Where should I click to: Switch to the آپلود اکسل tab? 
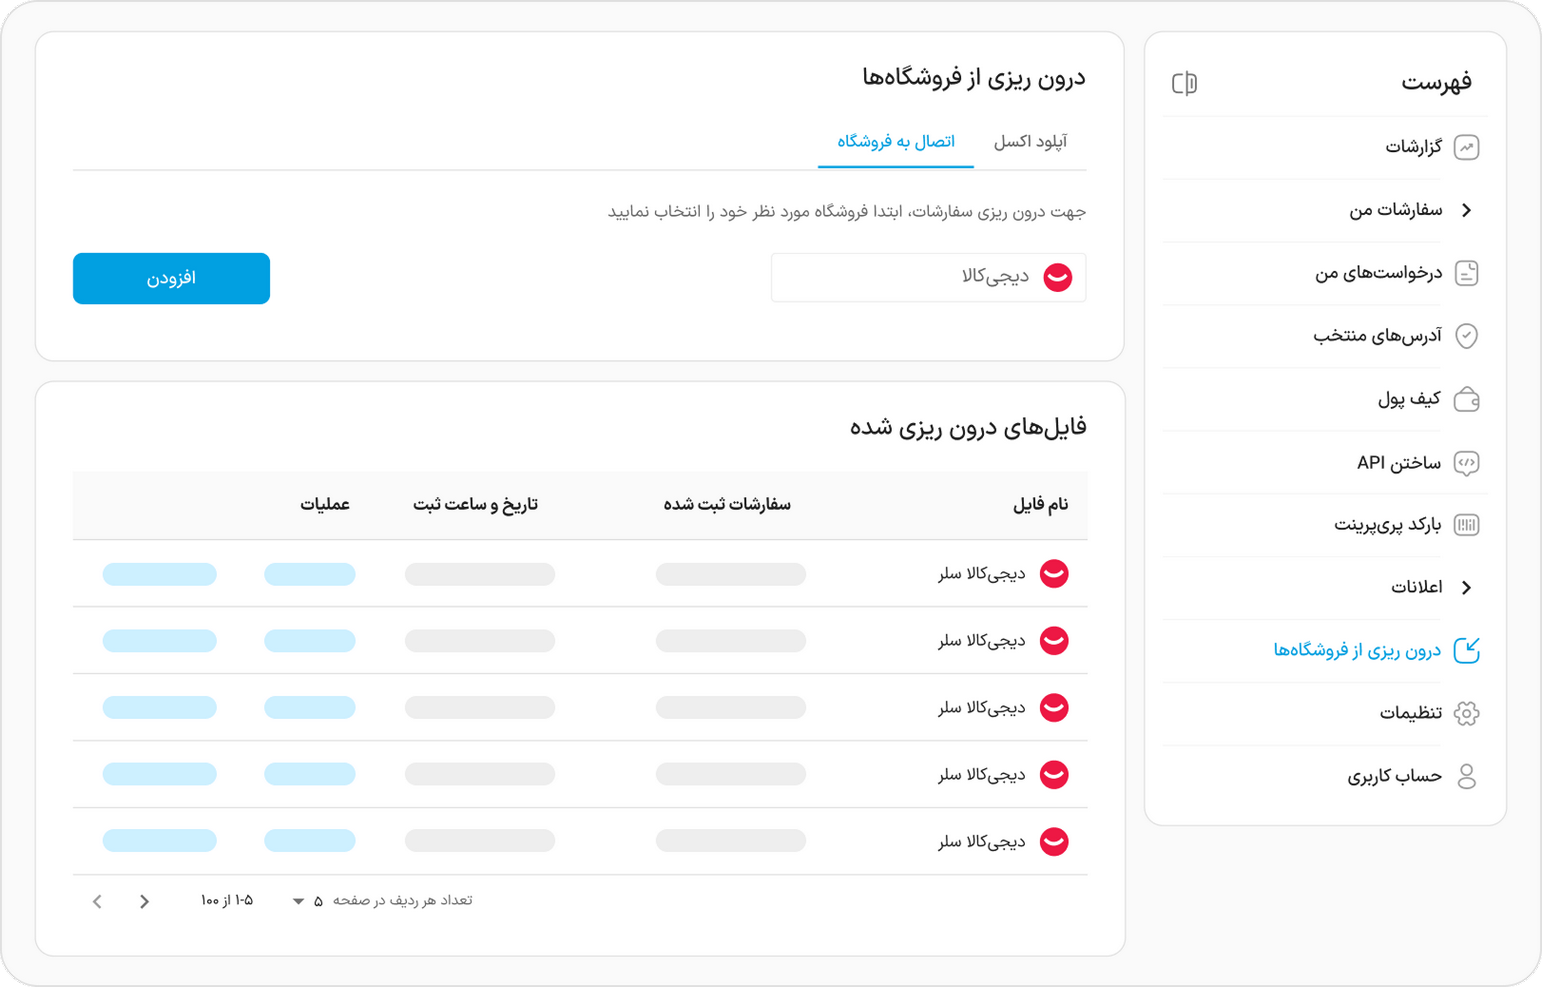tap(1032, 141)
